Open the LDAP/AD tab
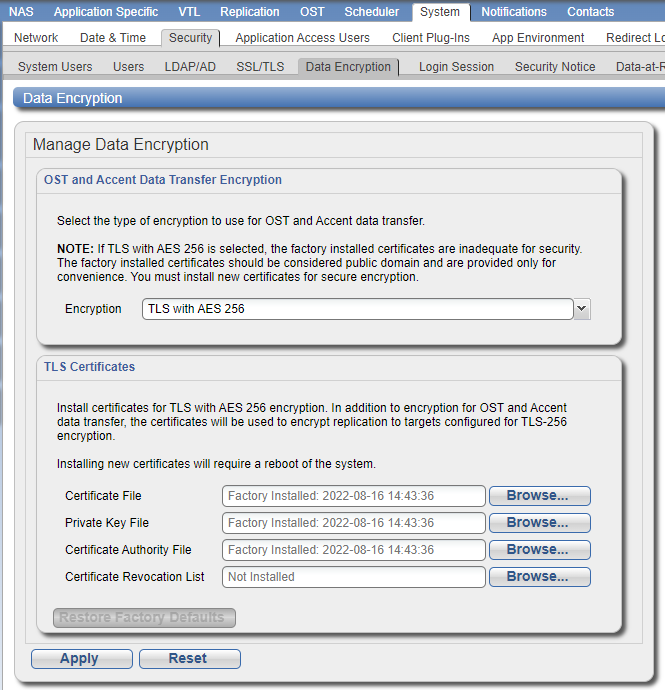665x690 pixels. click(x=190, y=67)
